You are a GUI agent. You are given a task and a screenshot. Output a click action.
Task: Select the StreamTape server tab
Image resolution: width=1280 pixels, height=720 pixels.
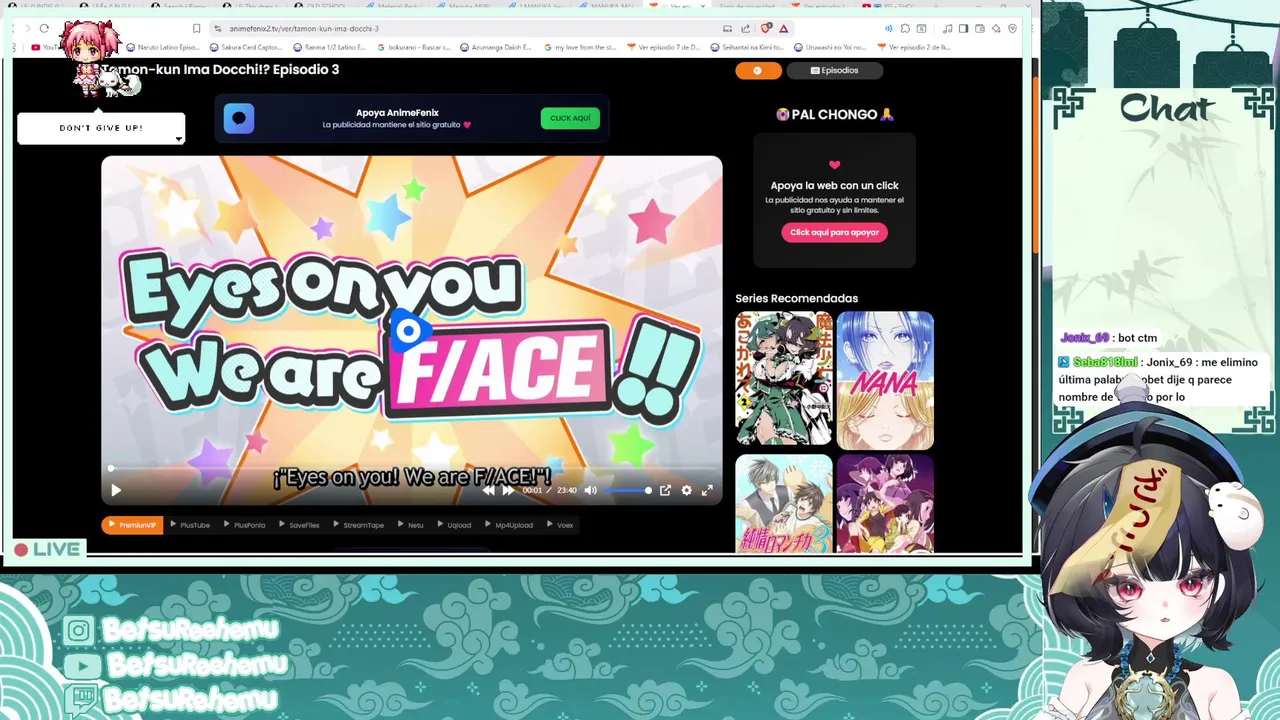point(358,525)
